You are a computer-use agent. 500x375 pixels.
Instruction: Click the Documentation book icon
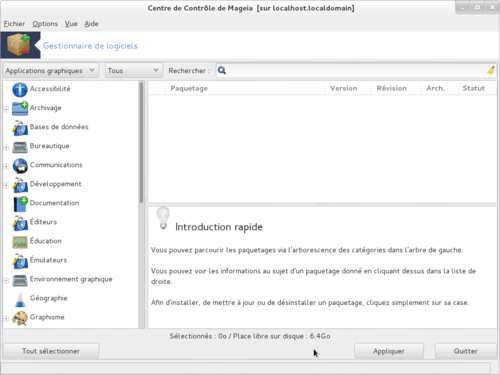tap(20, 204)
